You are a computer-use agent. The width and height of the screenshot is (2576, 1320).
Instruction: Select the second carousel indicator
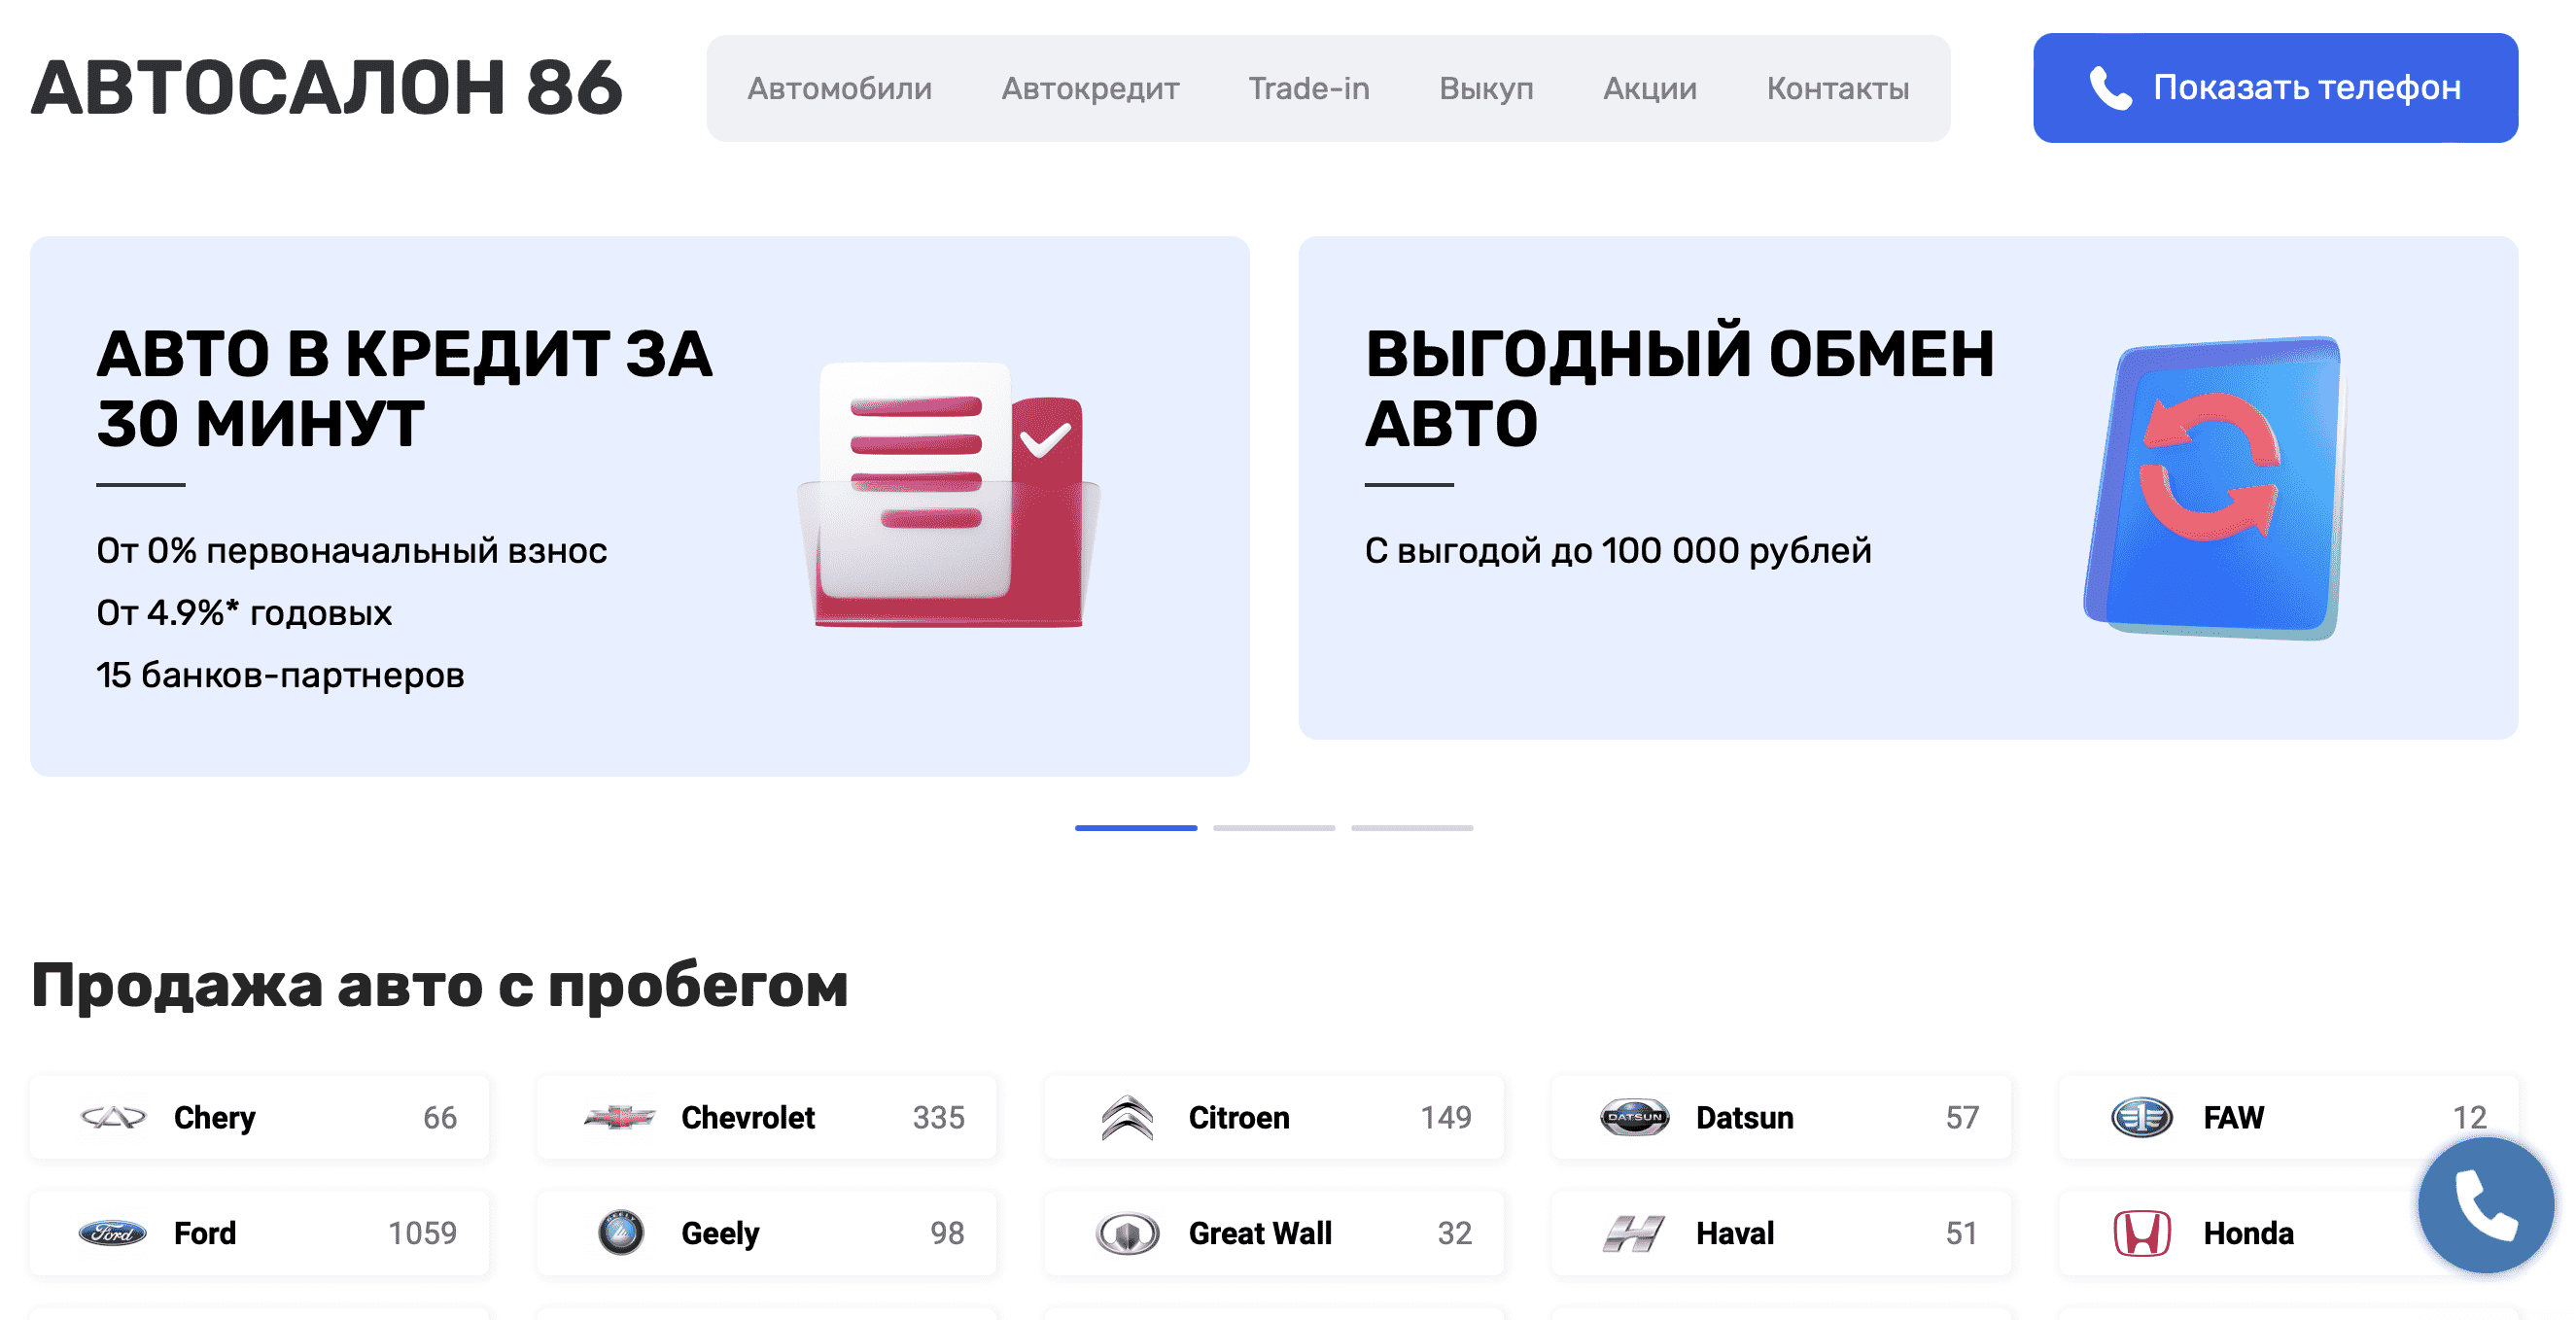pyautogui.click(x=1273, y=827)
